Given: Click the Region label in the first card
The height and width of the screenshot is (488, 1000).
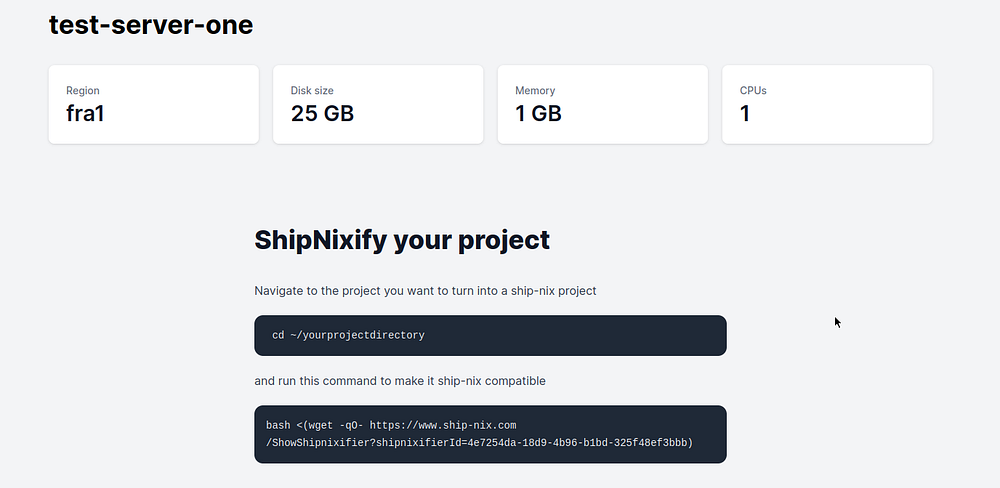Looking at the screenshot, I should point(83,91).
